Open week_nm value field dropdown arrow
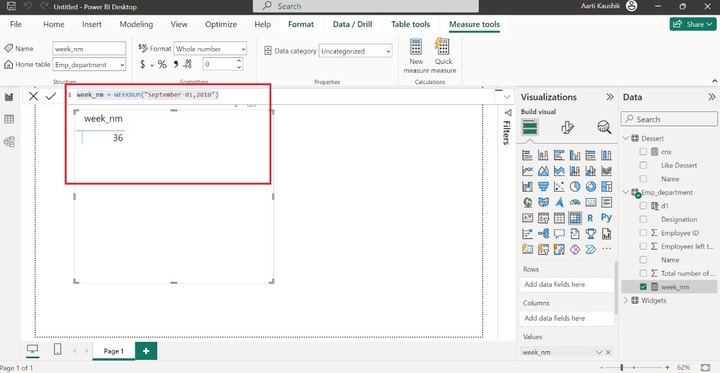The image size is (720, 373). (599, 352)
